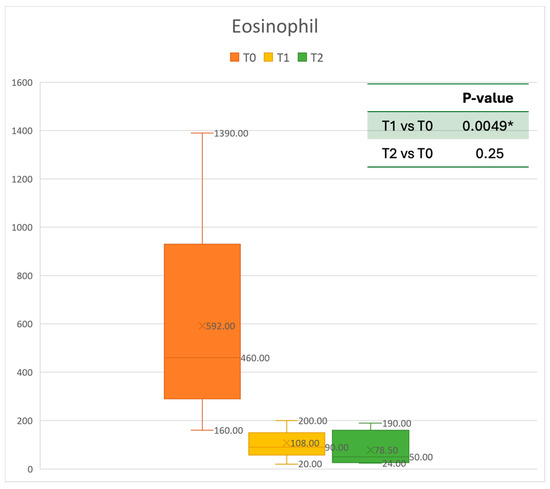Click the yellow T1 legend swatch
Screen dimensions: 550x489
(x=268, y=57)
